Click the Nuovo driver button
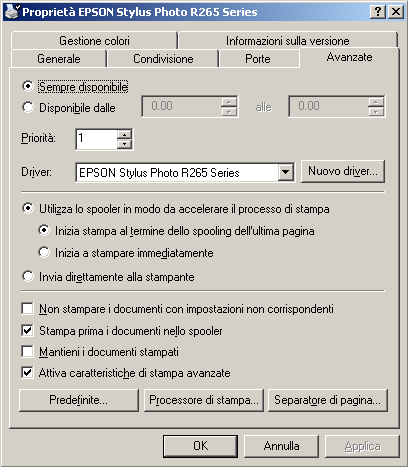This screenshot has width=408, height=467. (x=343, y=171)
